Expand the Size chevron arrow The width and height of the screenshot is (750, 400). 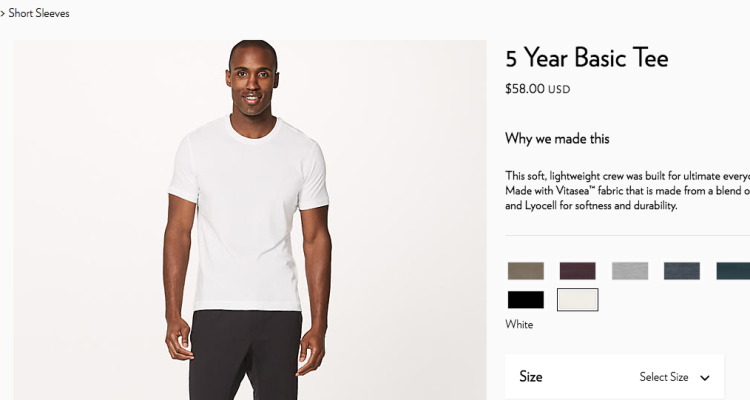(705, 378)
